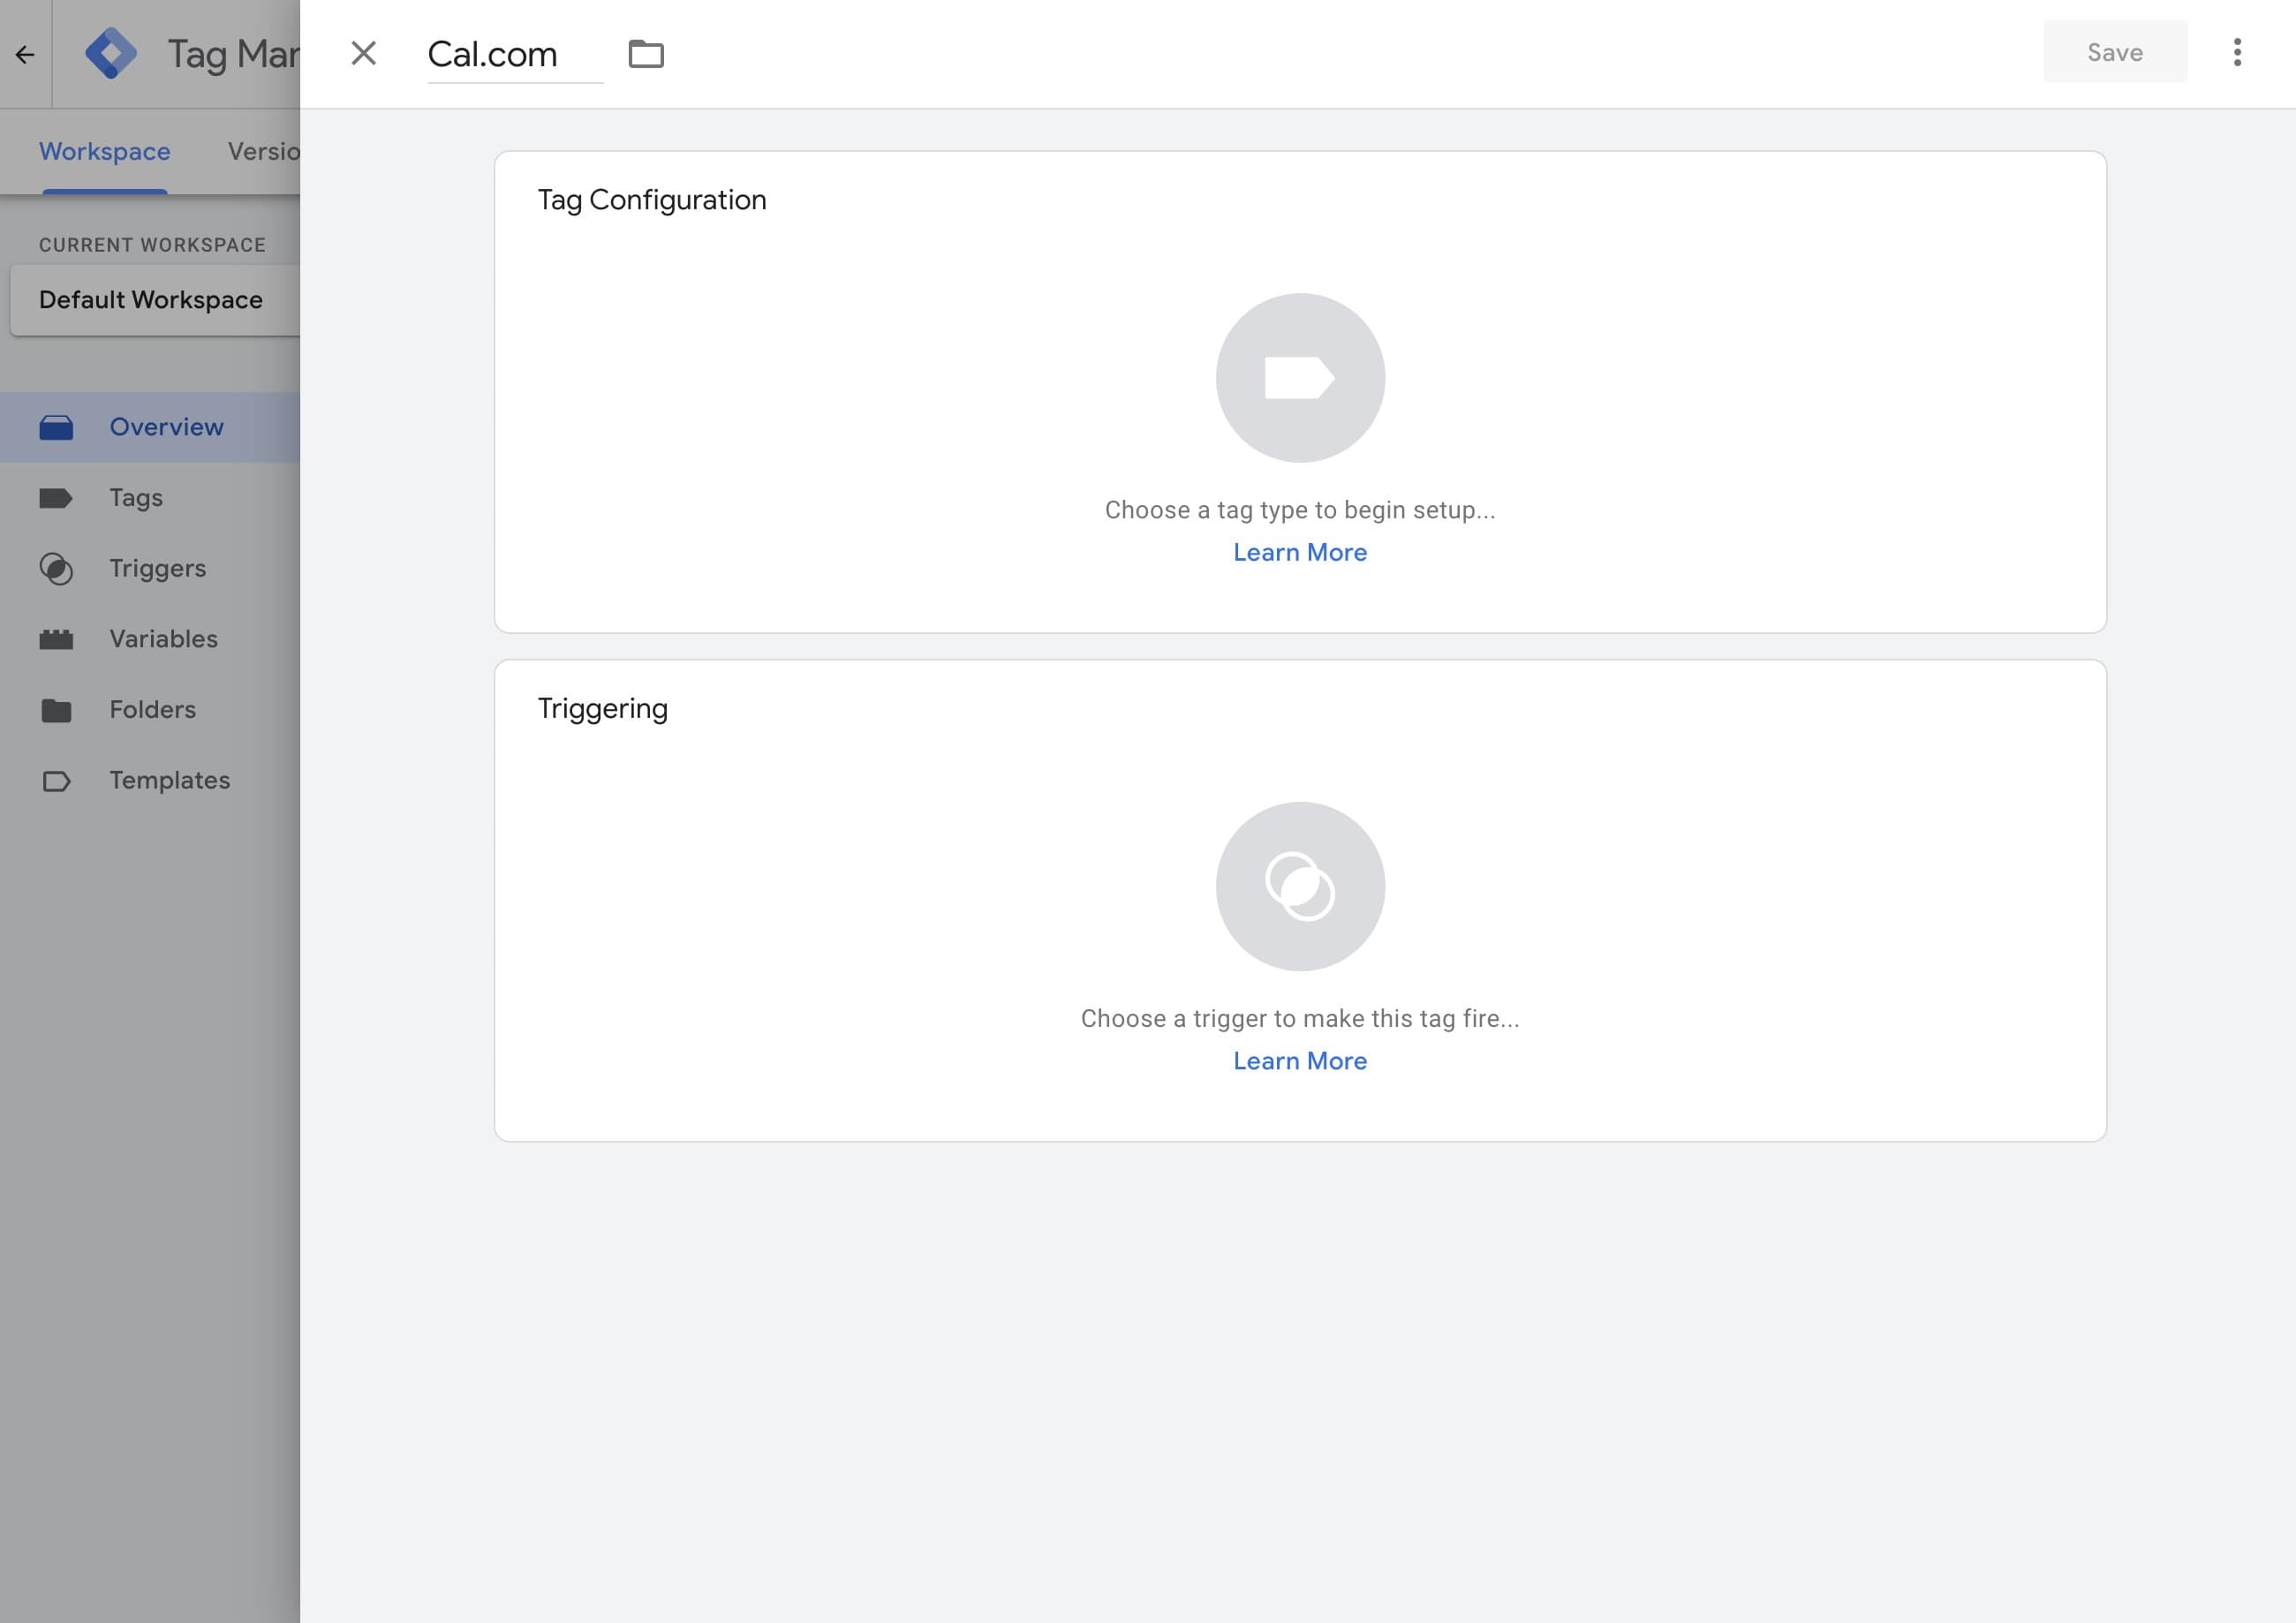Click the Triggering circle icon
This screenshot has height=1623, width=2296.
tap(1299, 886)
